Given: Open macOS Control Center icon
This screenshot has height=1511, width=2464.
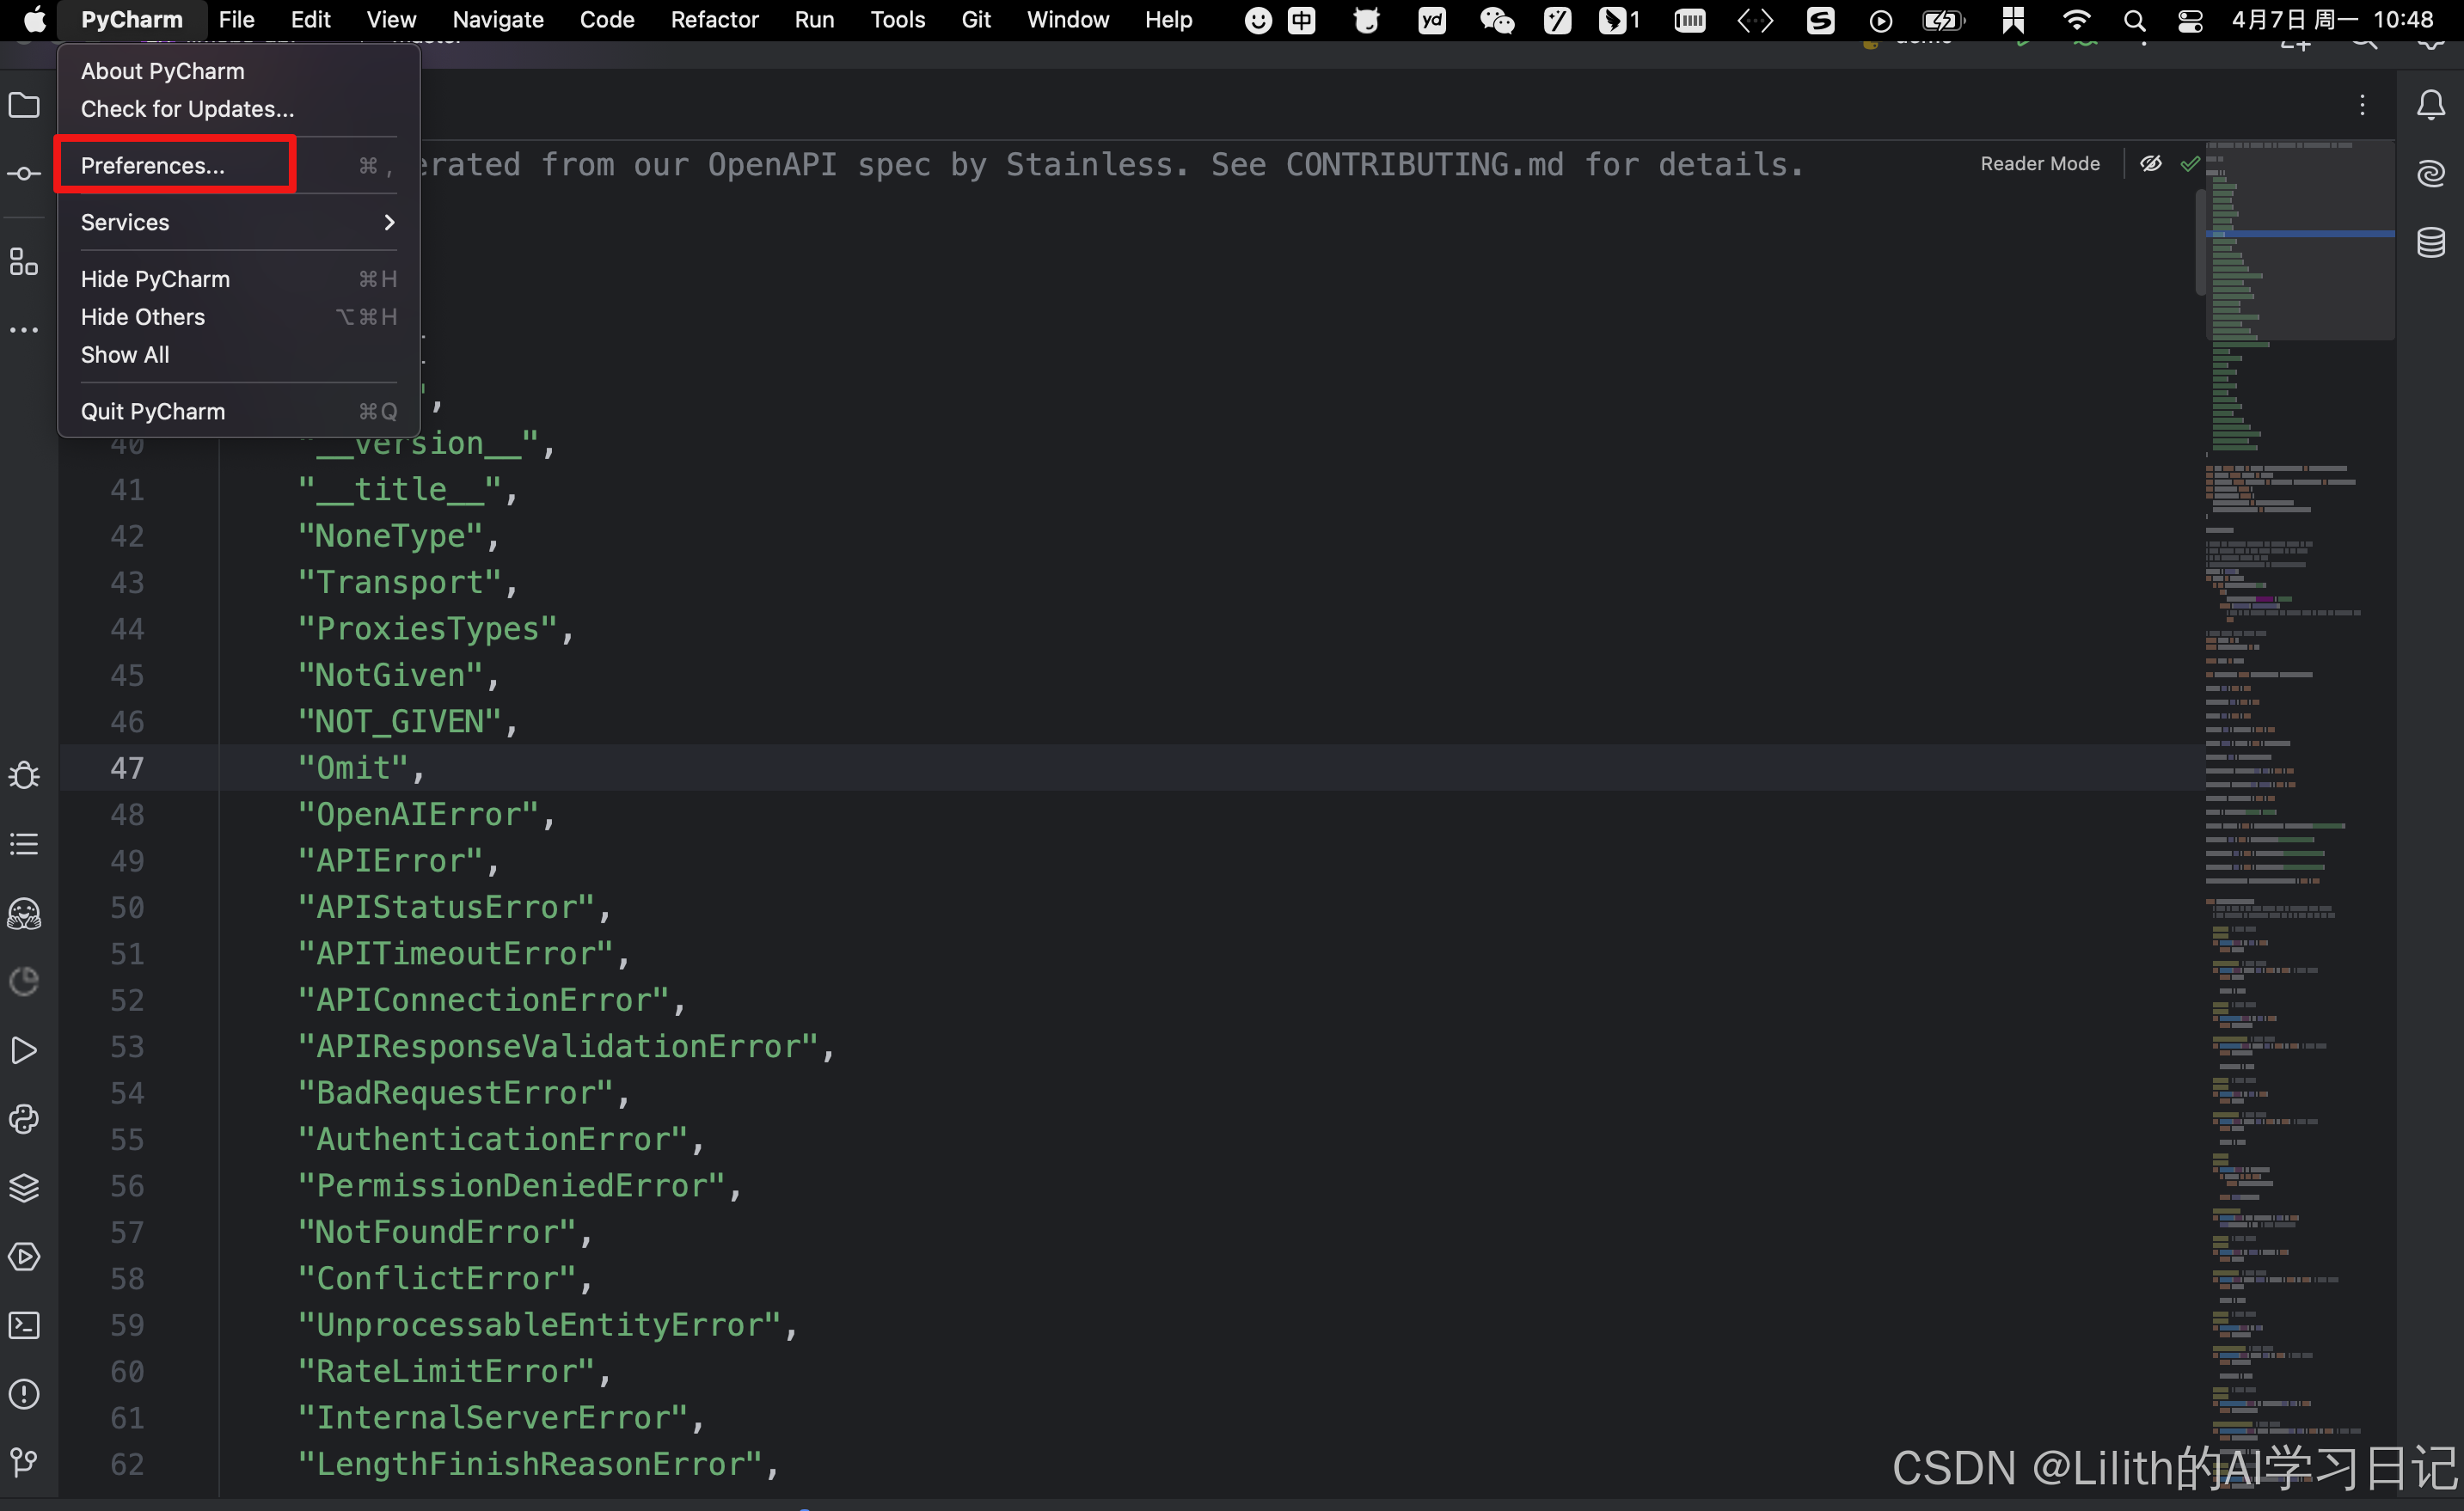Looking at the screenshot, I should 2190,20.
